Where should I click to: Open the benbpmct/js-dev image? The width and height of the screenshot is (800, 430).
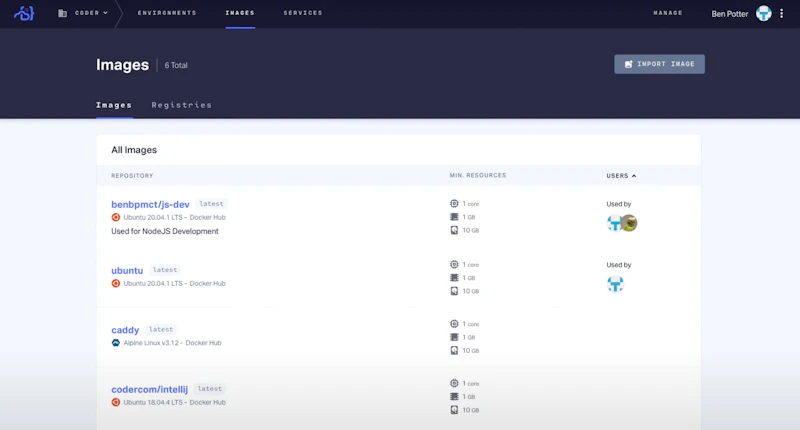[x=150, y=204]
